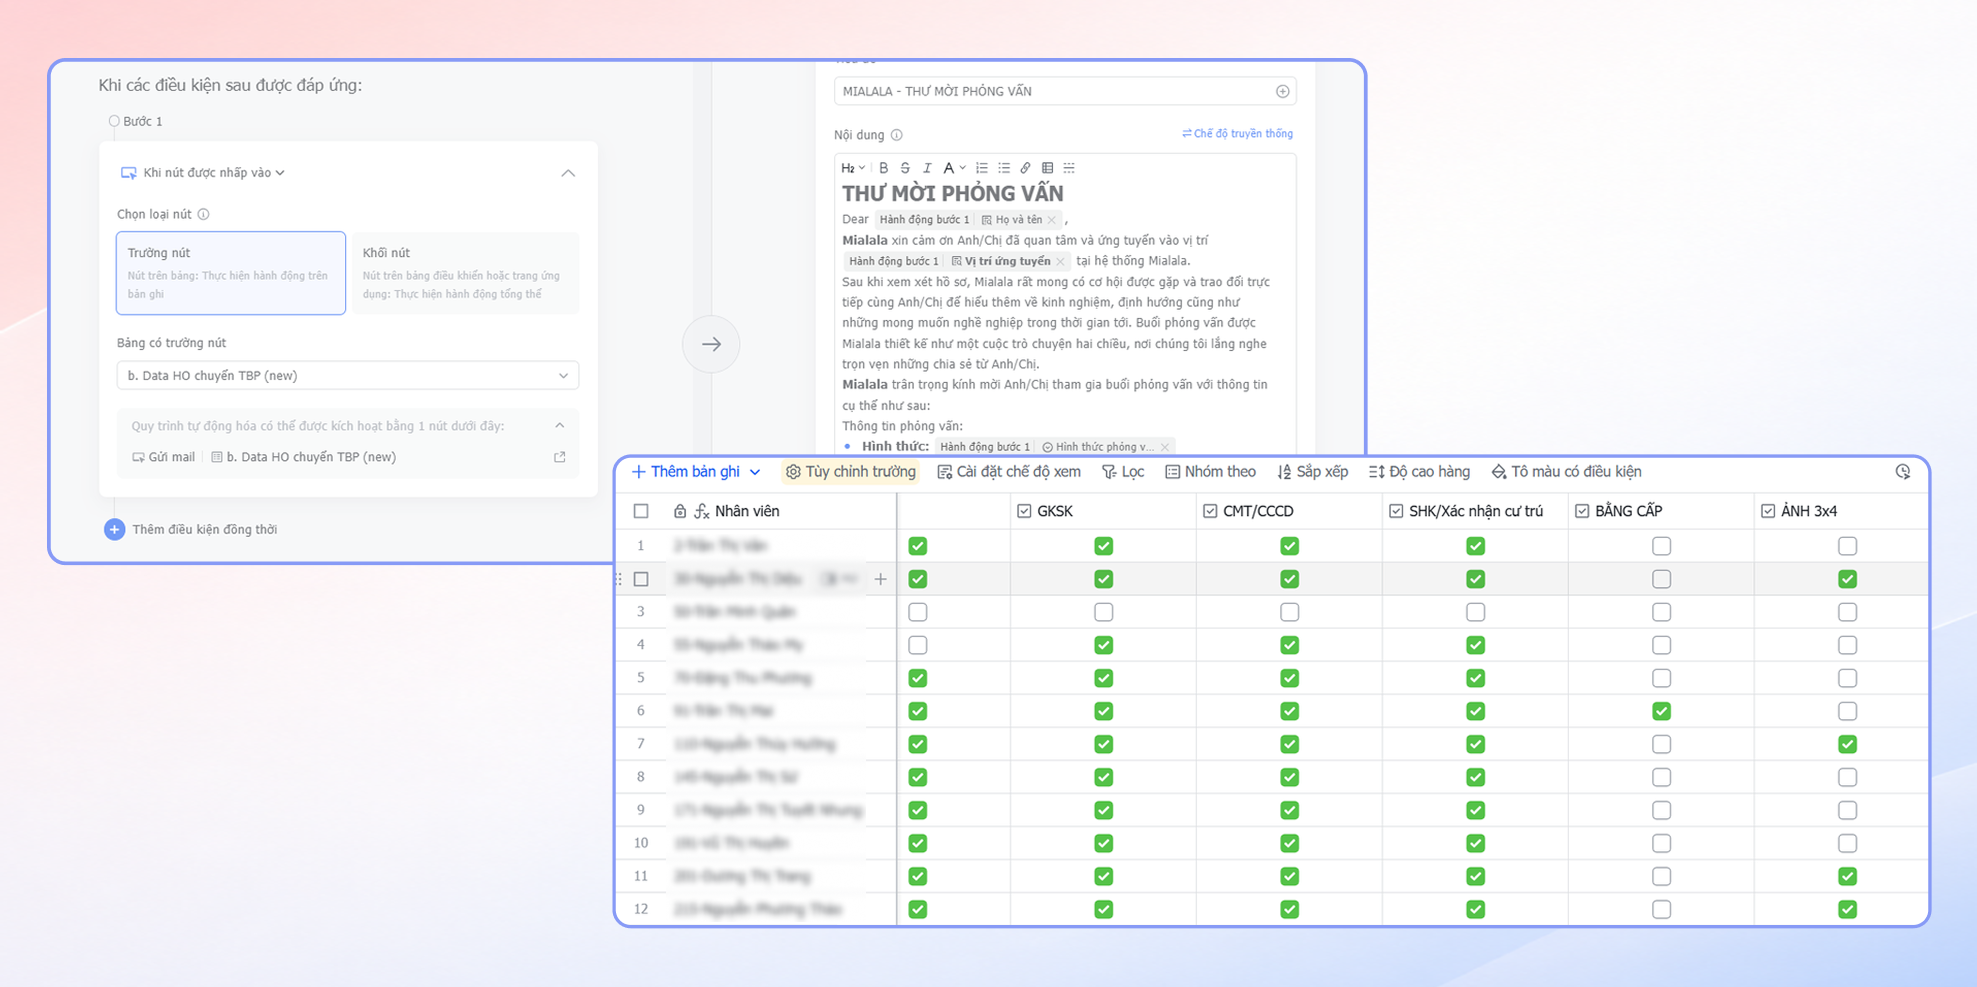1977x987 pixels.
Task: Open the linked table via the external-link icon
Action: [560, 457]
